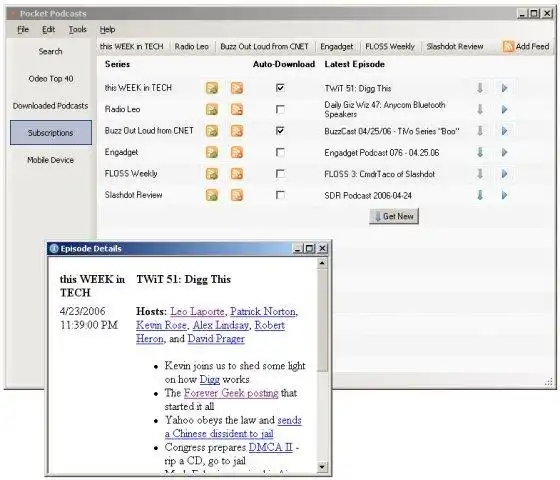Select Slashdot Review top feed tab
560x480 pixels.
pos(455,46)
